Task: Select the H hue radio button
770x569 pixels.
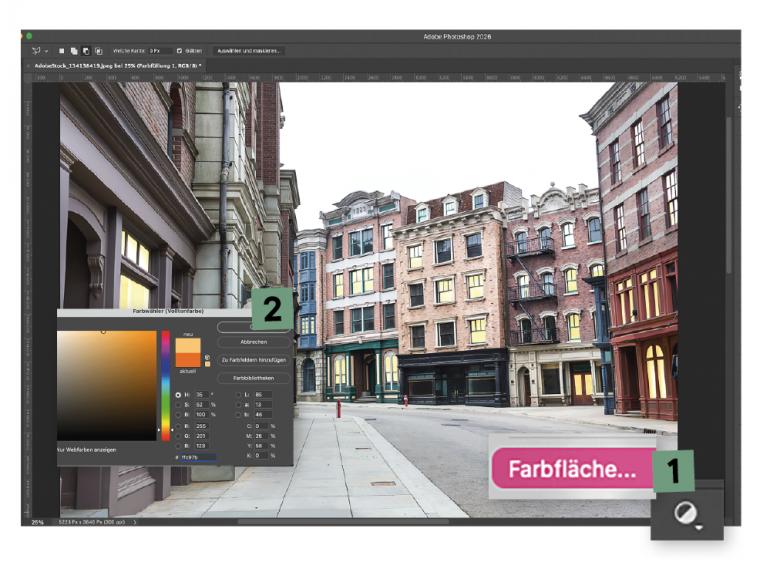Action: [x=178, y=395]
